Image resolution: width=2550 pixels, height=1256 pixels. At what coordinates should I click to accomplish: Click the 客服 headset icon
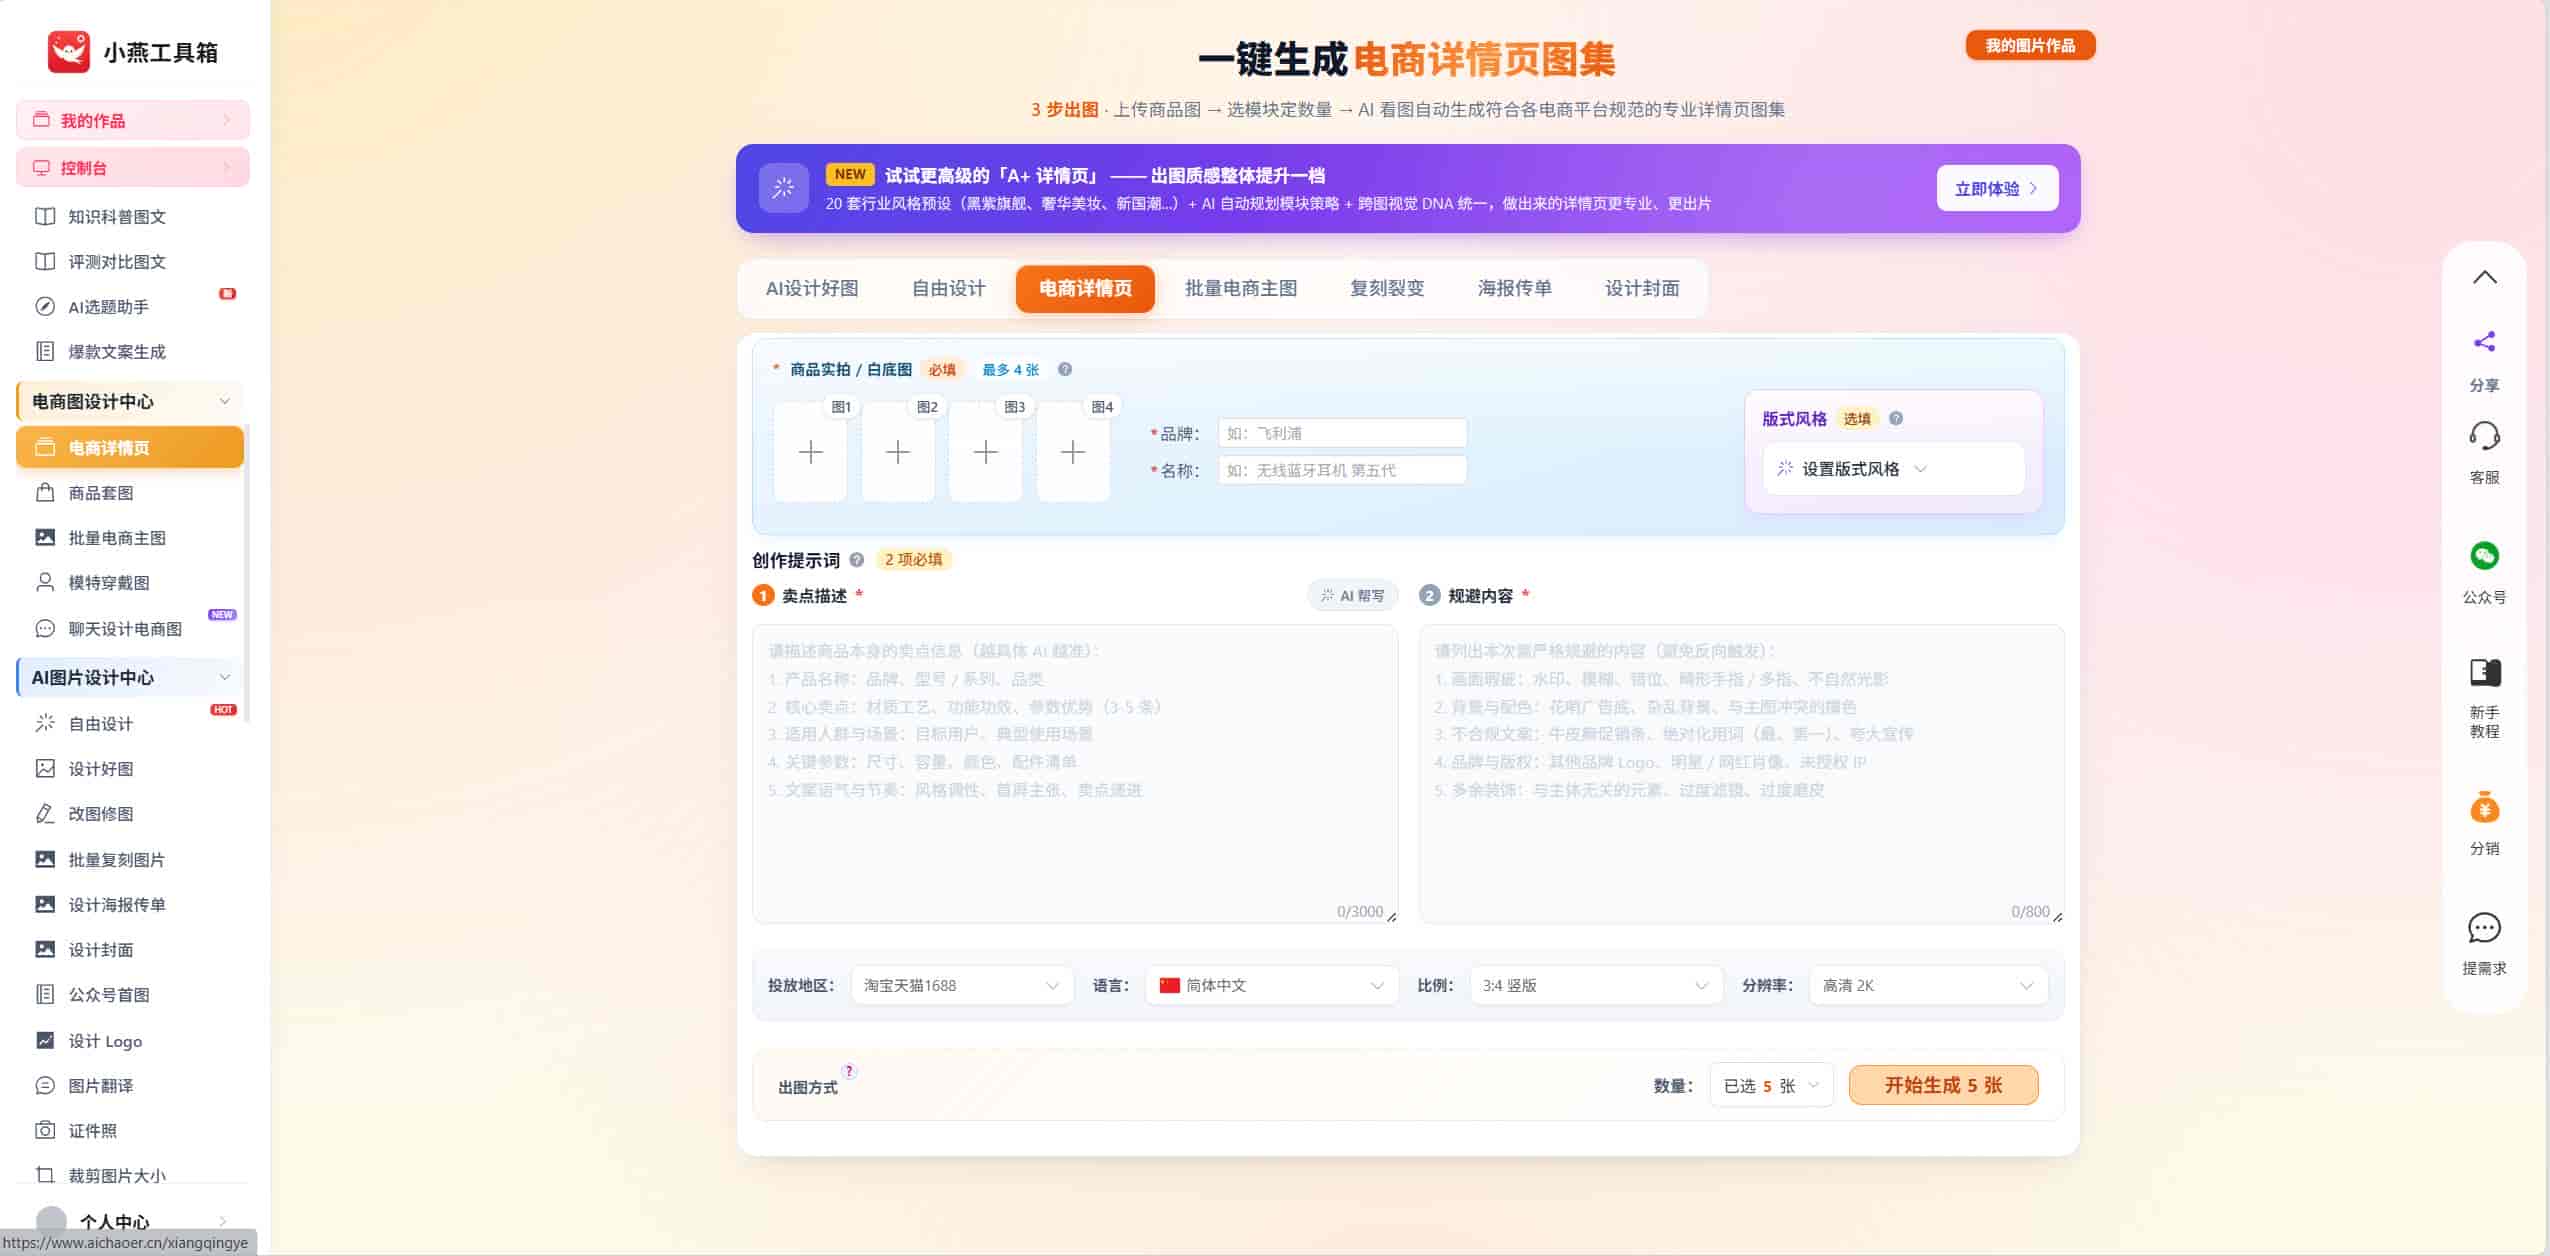coord(2484,436)
